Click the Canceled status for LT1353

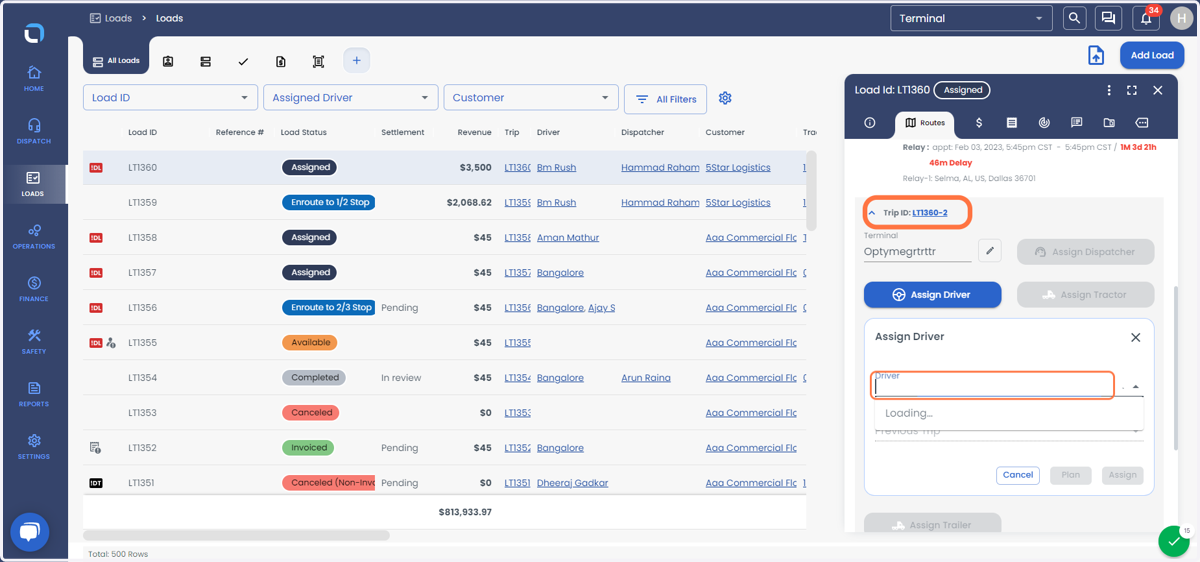(312, 413)
